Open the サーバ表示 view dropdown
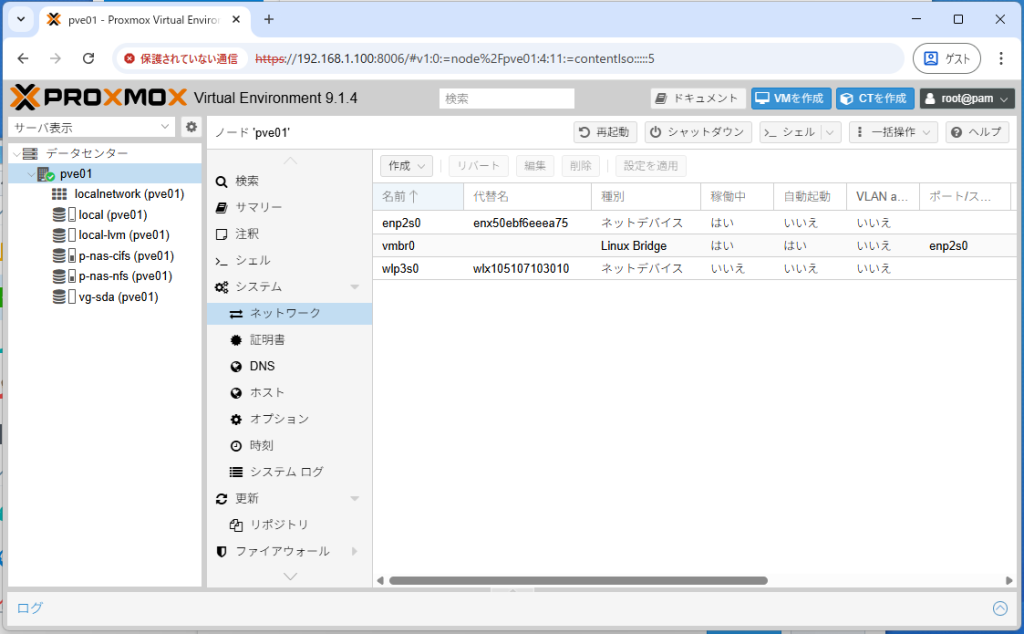 pos(92,127)
